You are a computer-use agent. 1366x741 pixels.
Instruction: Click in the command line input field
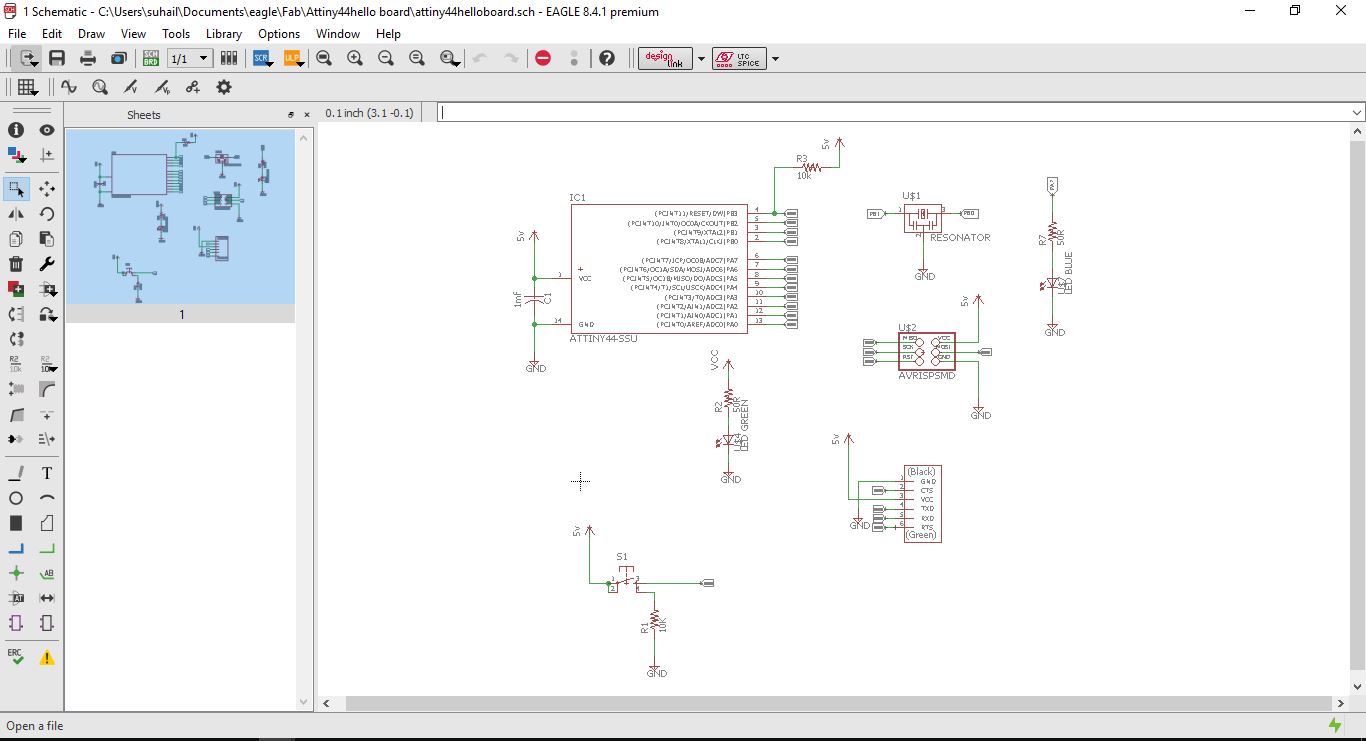(893, 113)
